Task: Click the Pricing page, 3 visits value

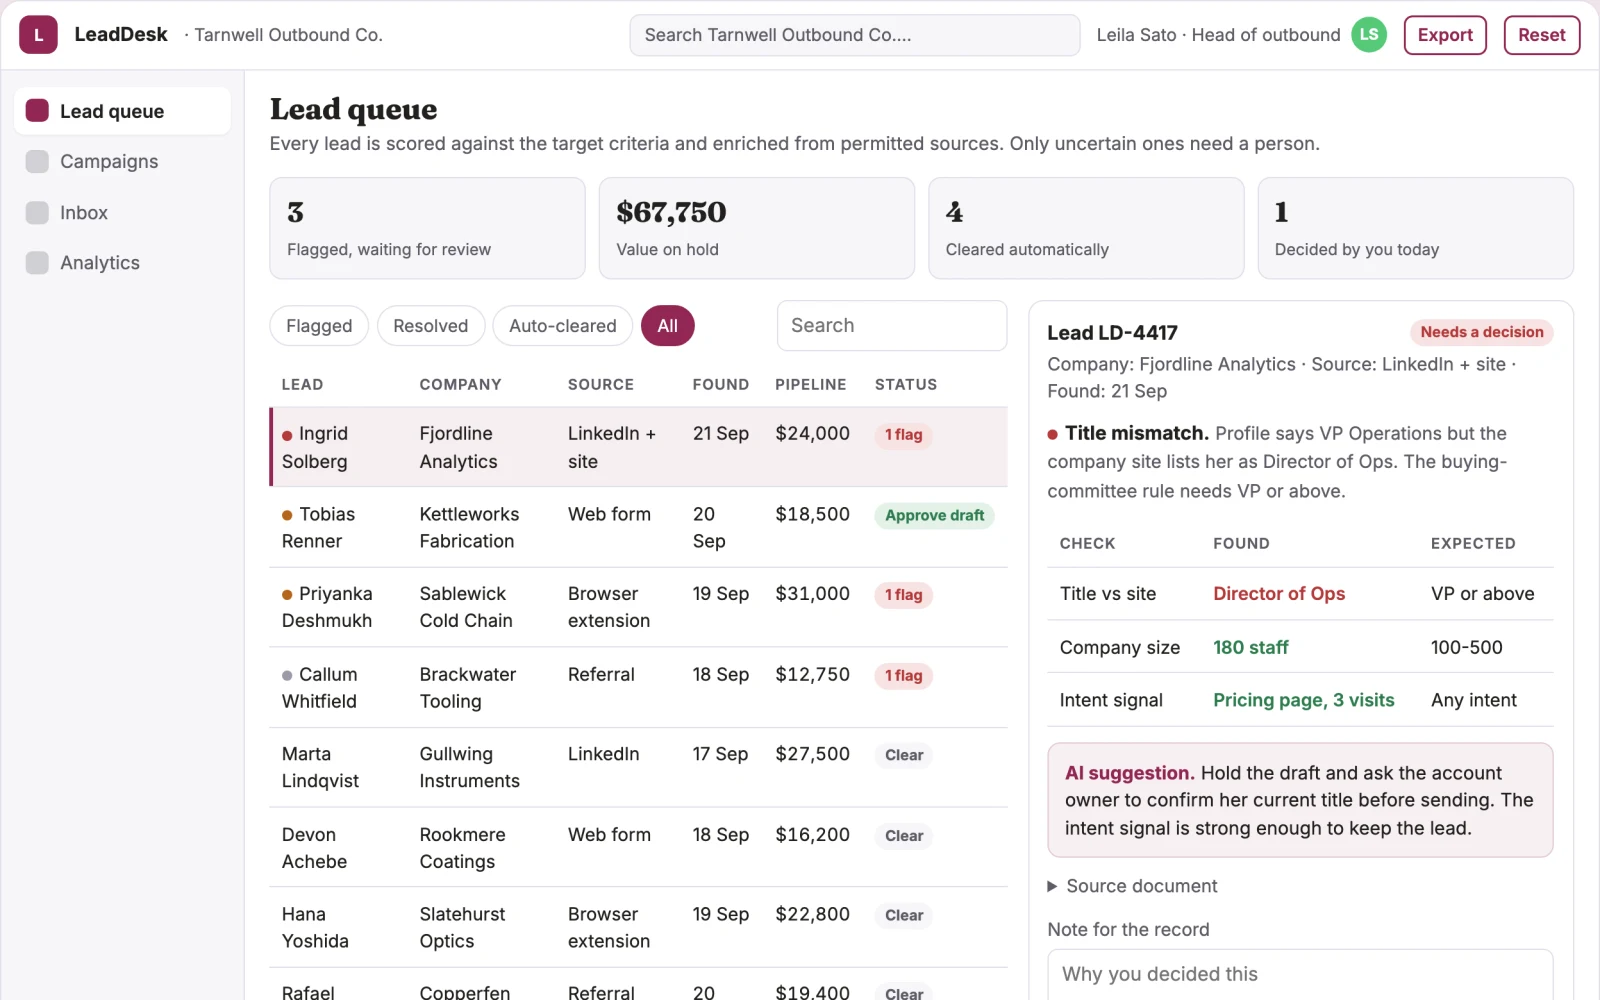Action: 1303,701
